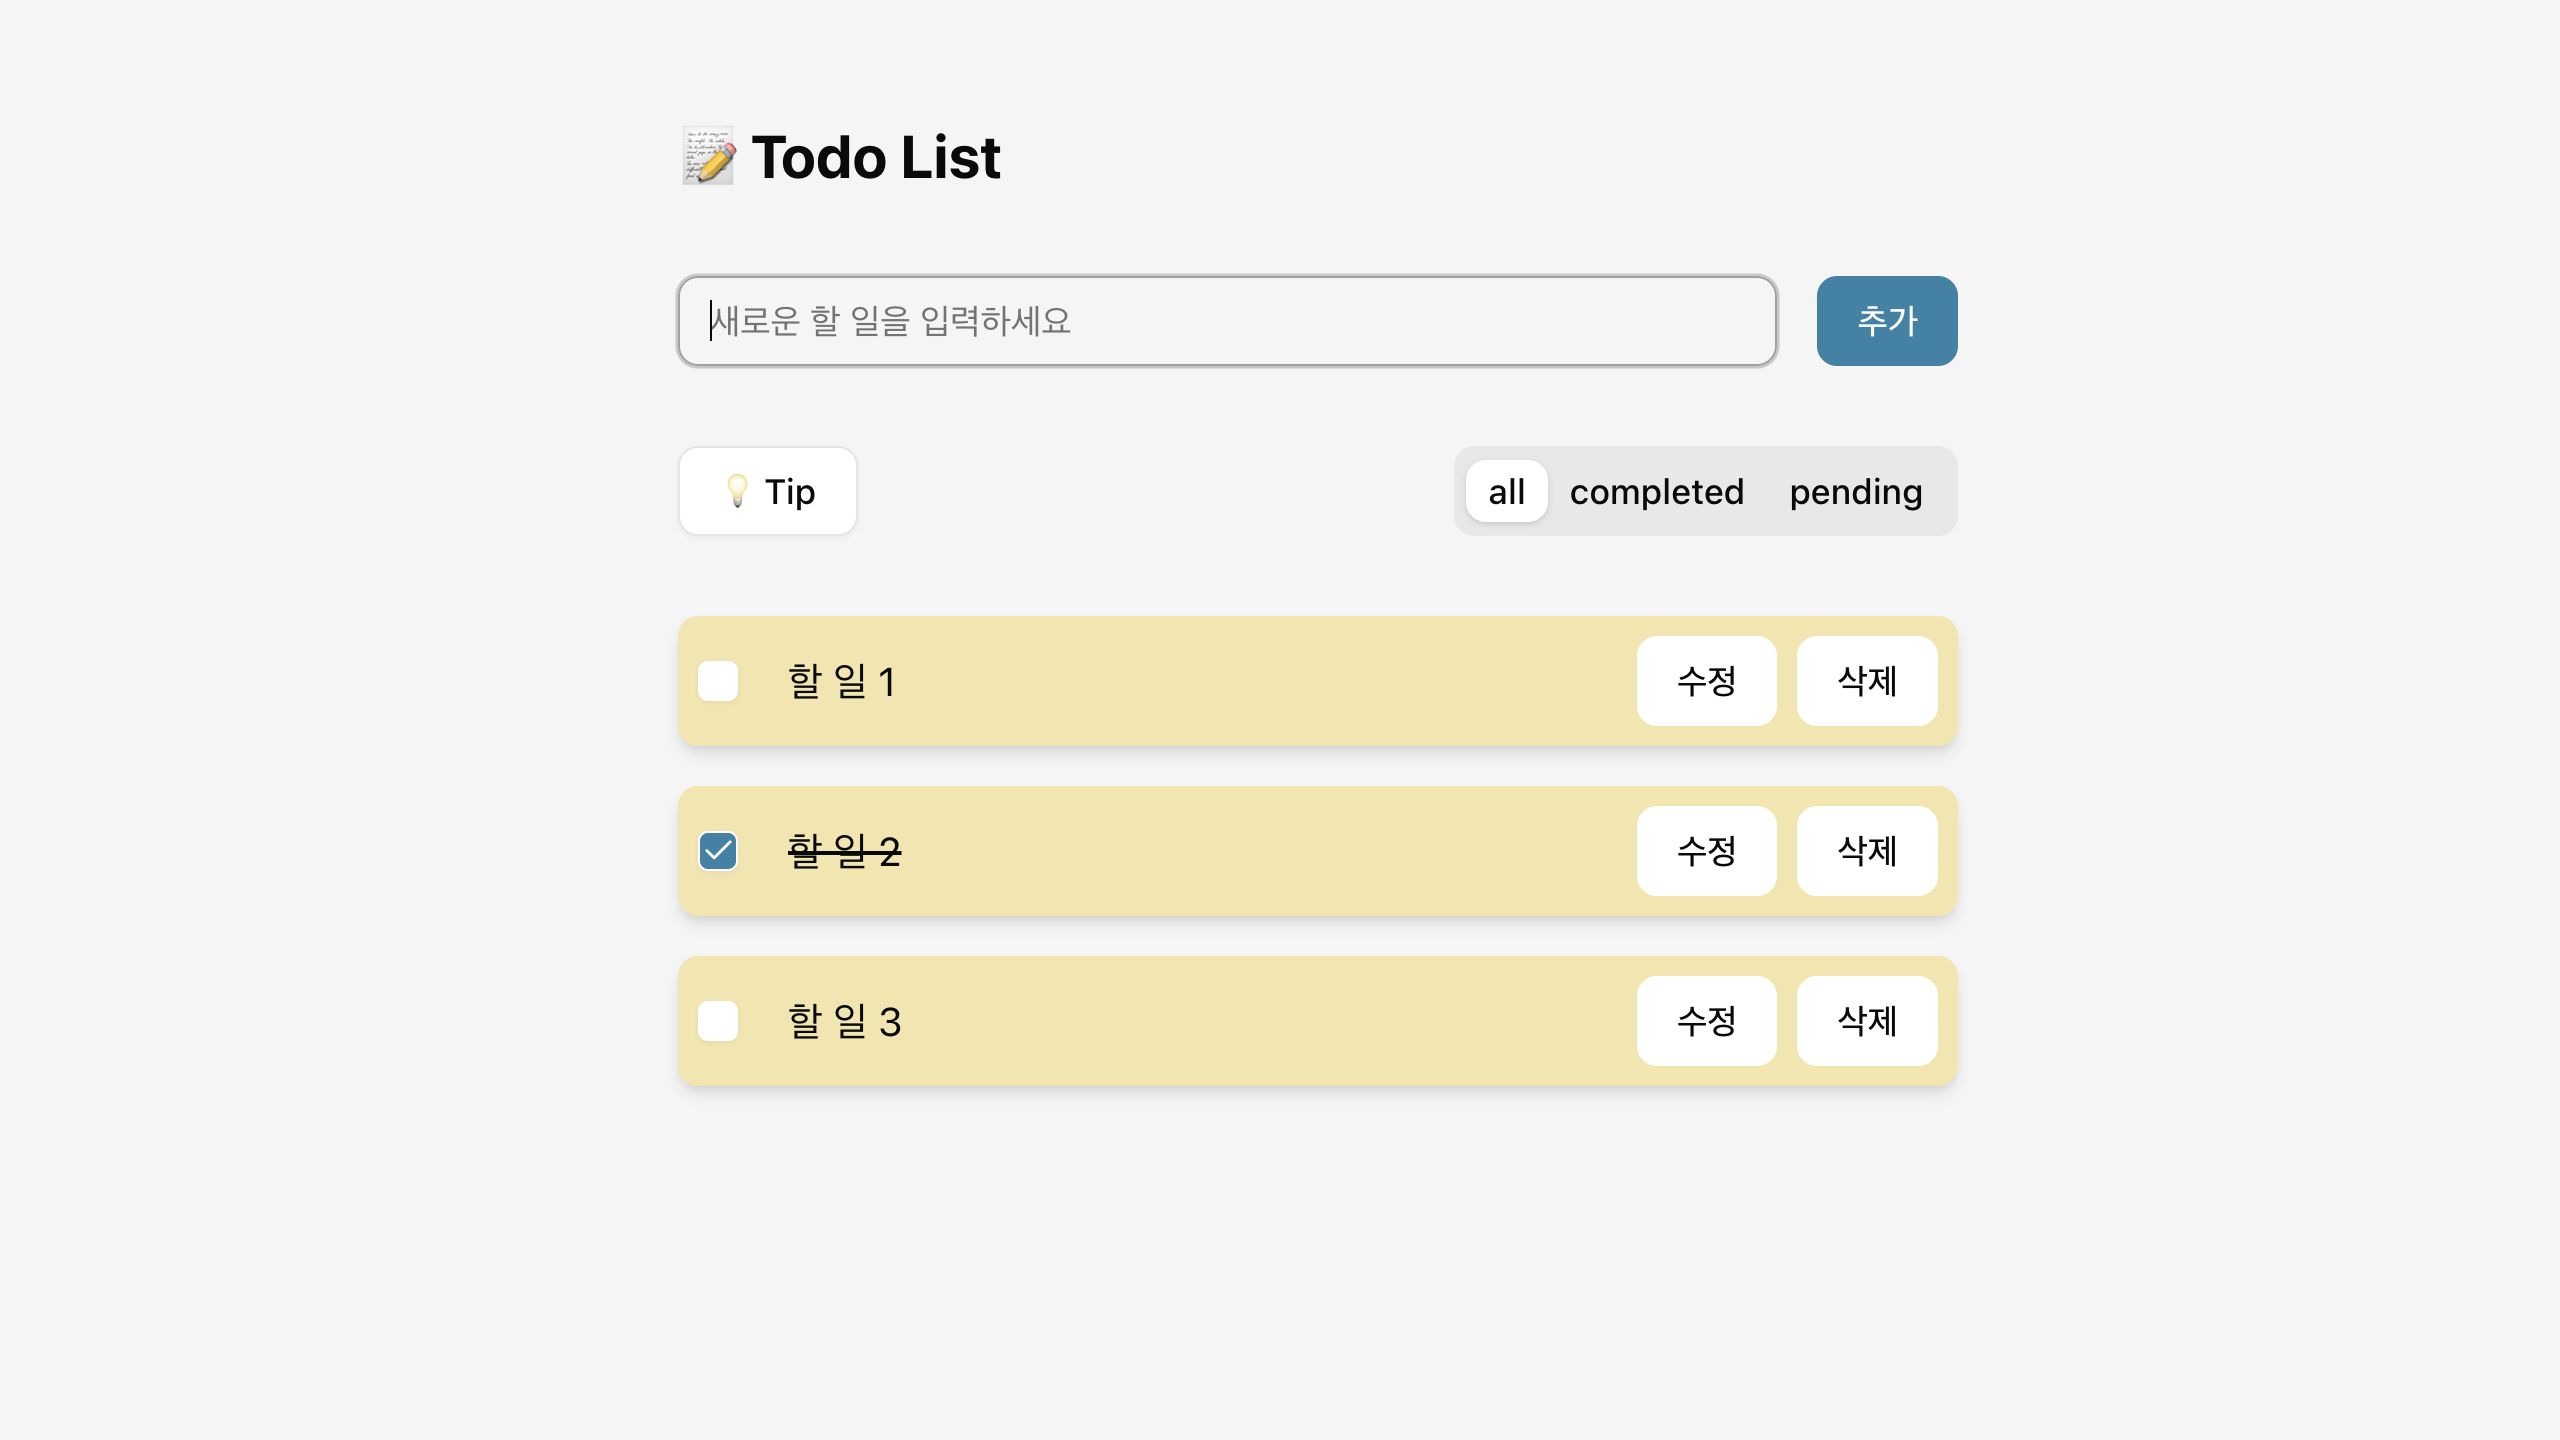Click 수정 next to 할 일 3
The width and height of the screenshot is (2560, 1440).
pyautogui.click(x=1706, y=1021)
